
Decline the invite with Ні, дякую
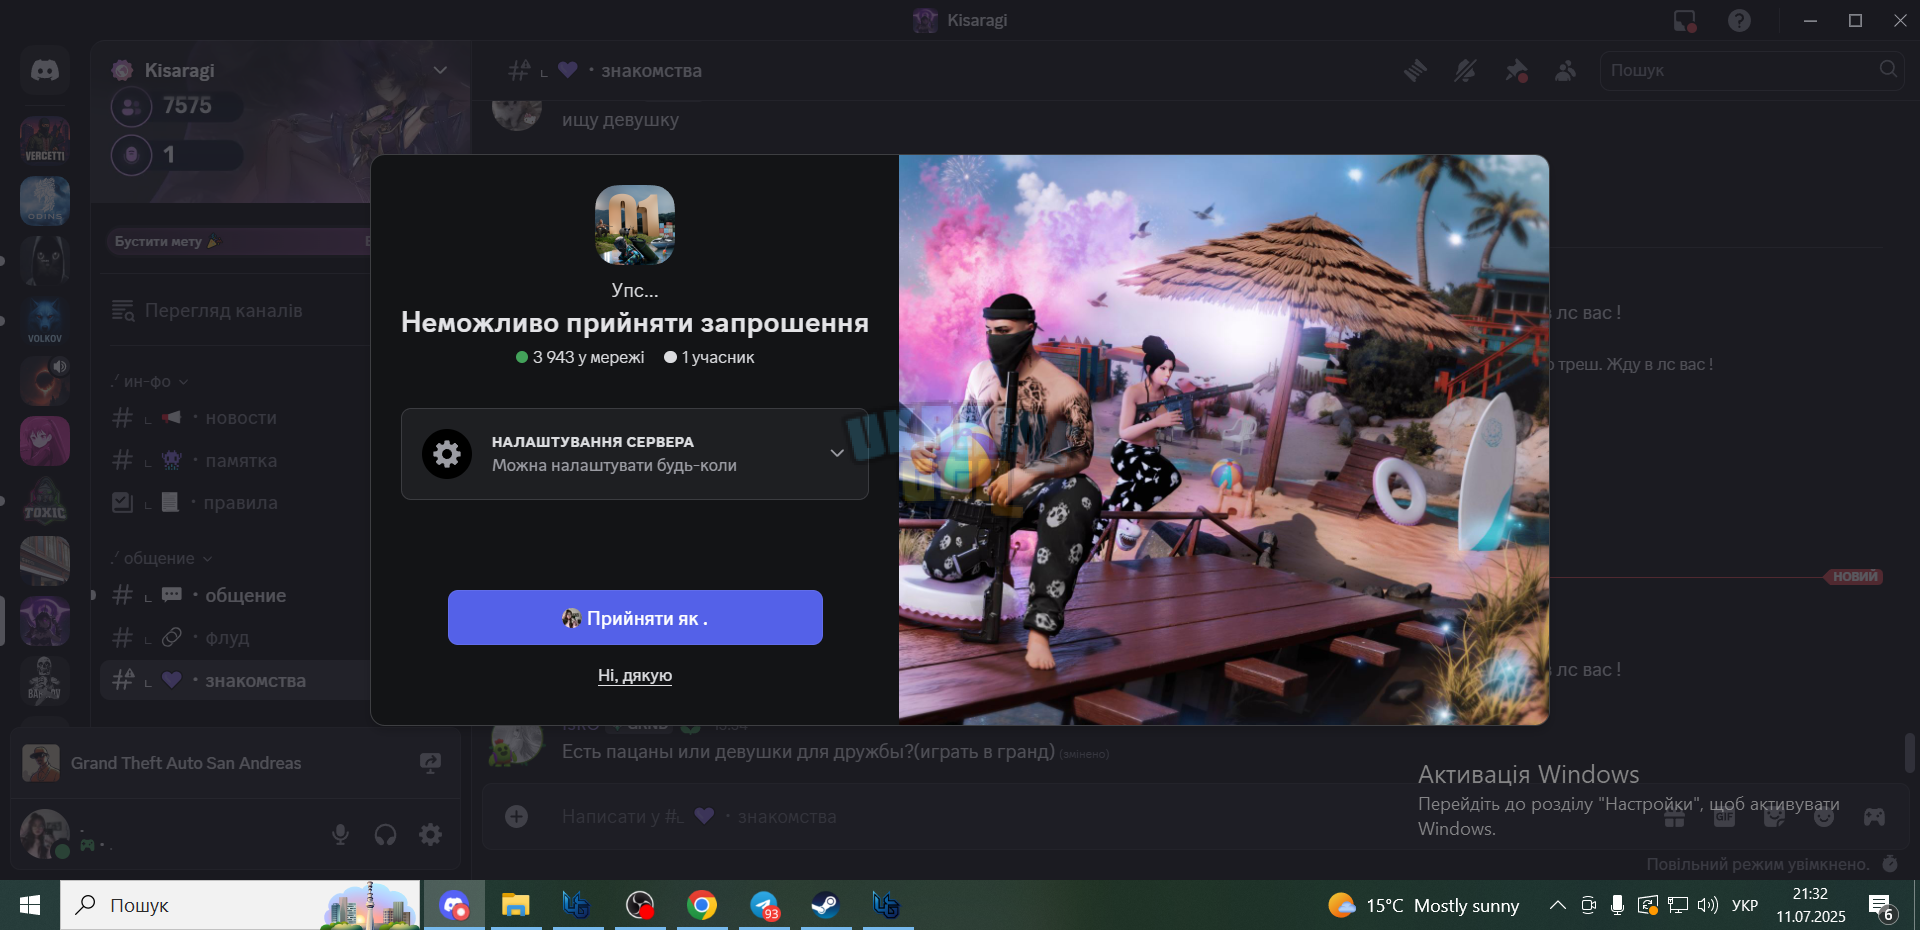click(x=635, y=676)
